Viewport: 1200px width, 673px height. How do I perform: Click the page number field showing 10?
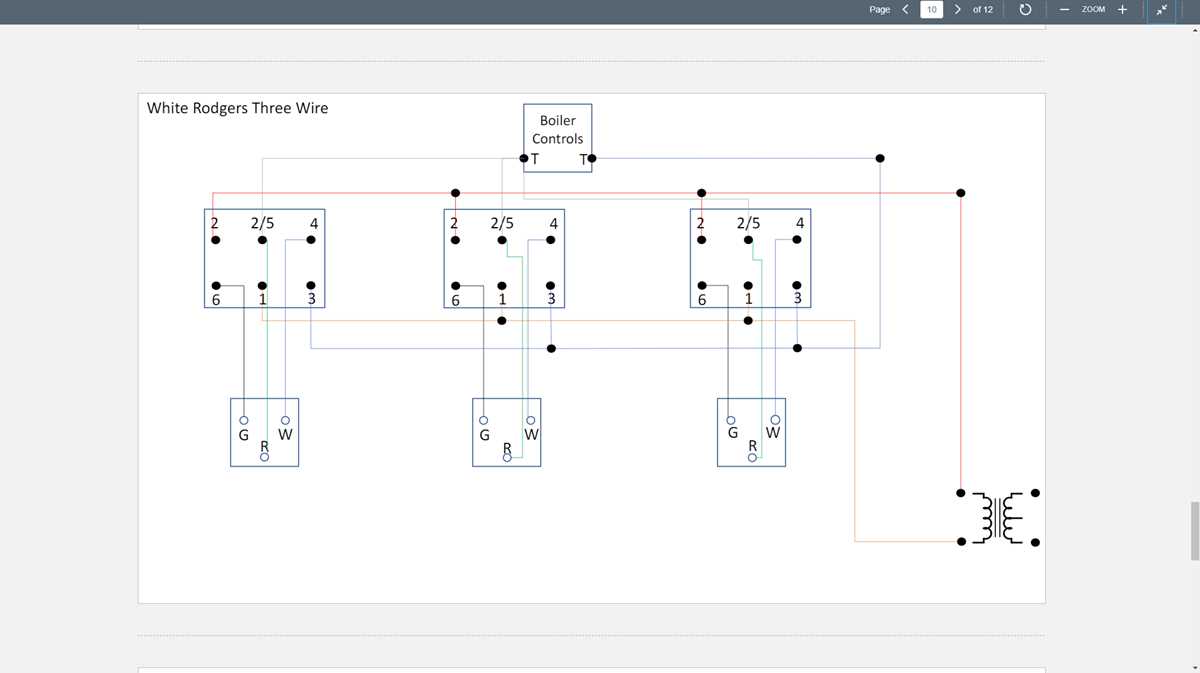point(931,10)
